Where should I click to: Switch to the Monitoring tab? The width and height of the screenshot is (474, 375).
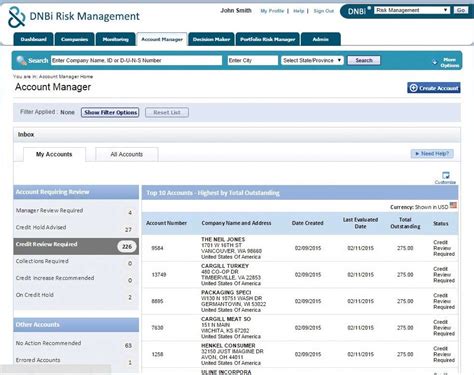(115, 39)
